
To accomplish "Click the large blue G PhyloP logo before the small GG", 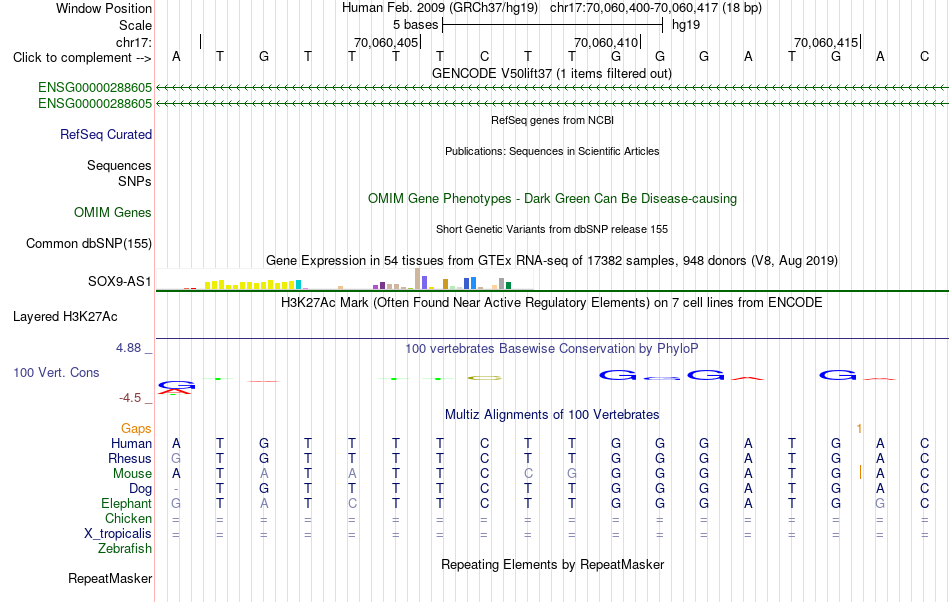I will pyautogui.click(x=617, y=375).
